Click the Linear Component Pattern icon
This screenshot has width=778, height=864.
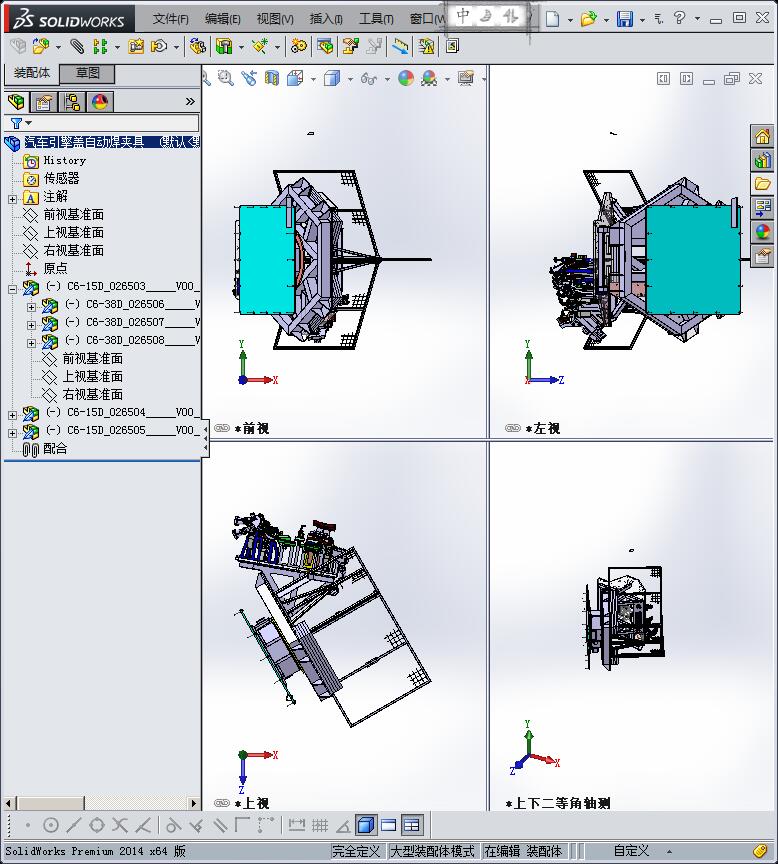[100, 46]
